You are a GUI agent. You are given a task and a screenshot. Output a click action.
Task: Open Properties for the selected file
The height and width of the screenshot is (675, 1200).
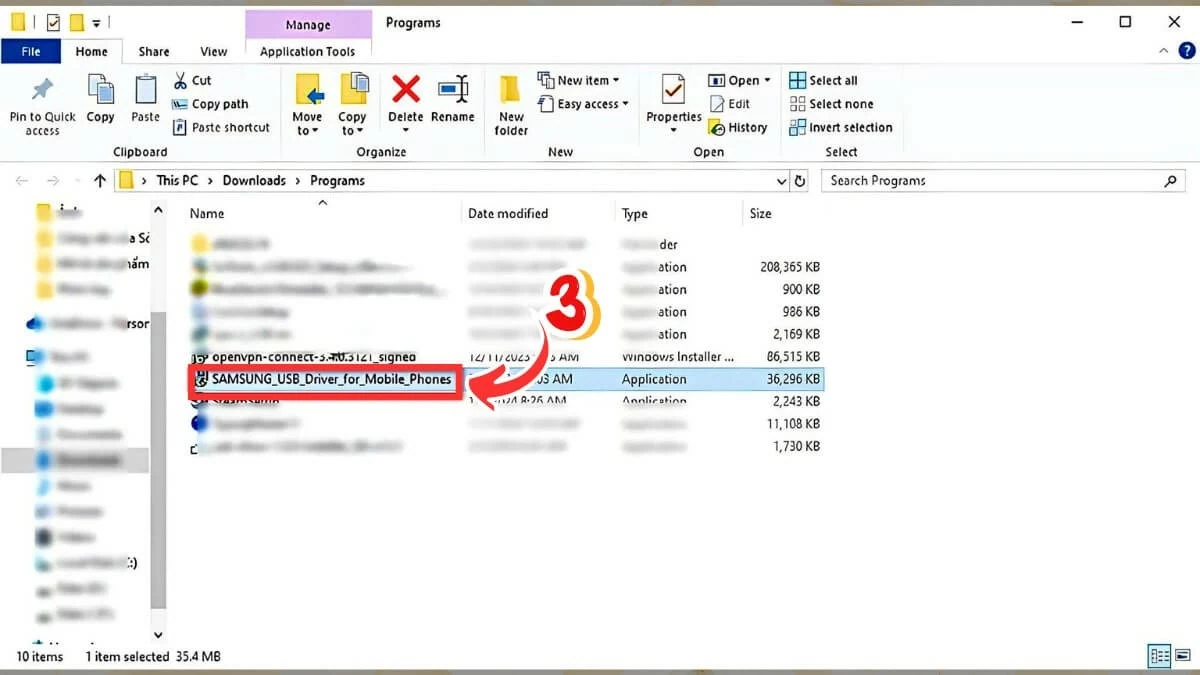coord(673,91)
